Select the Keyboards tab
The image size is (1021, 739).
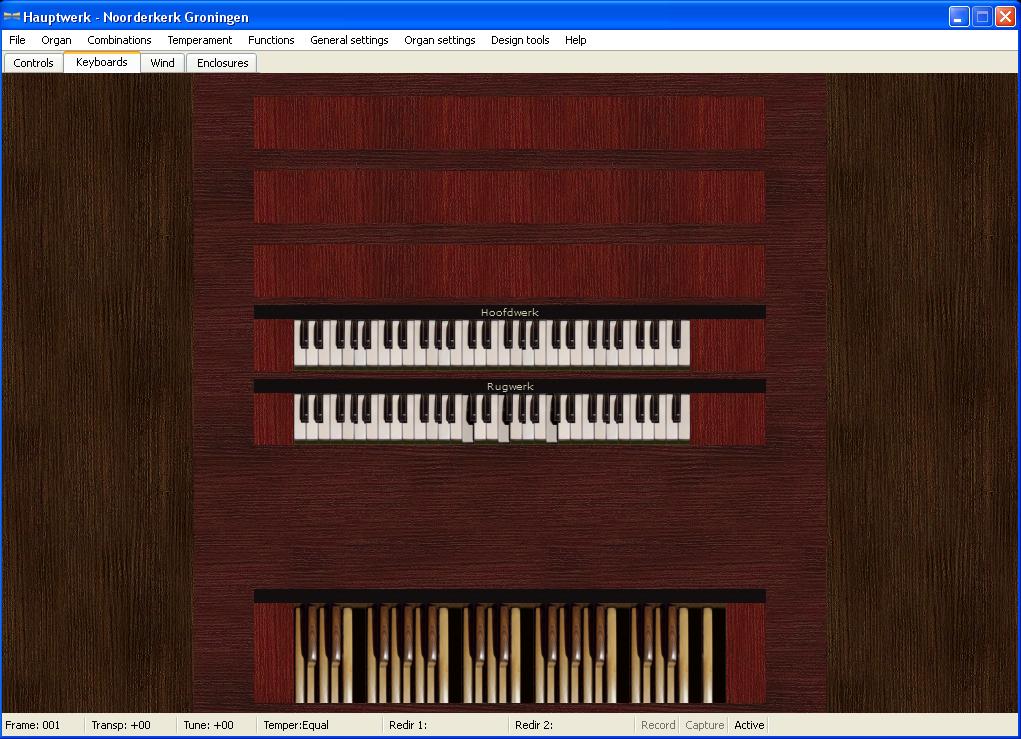pos(102,62)
